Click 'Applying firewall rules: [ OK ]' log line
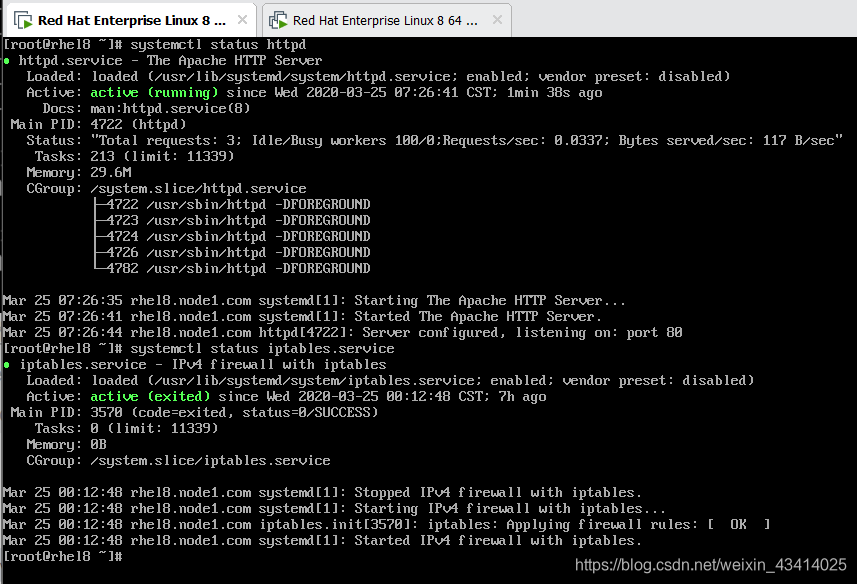 tap(386, 524)
